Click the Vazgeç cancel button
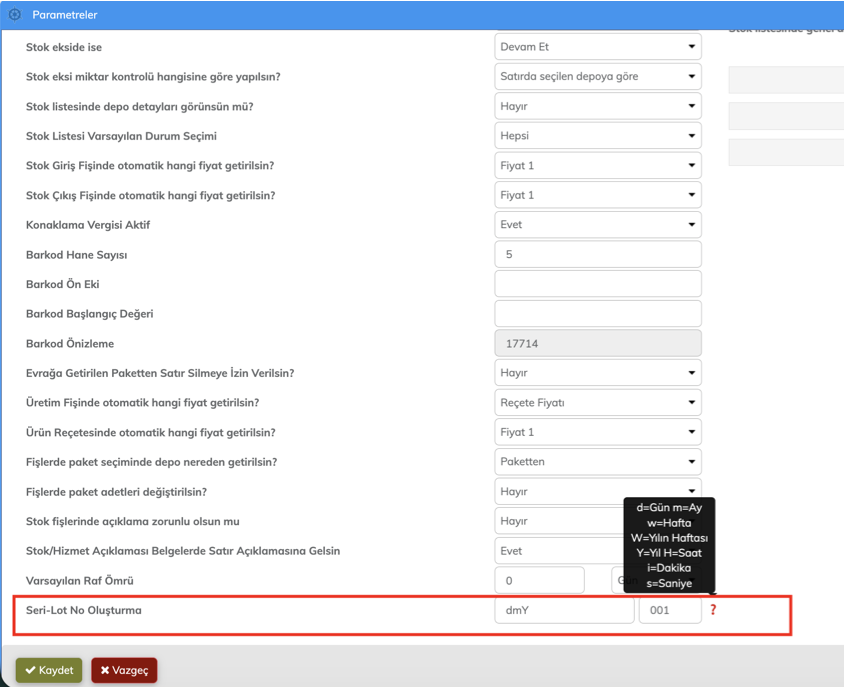845x687 pixels. tap(124, 670)
